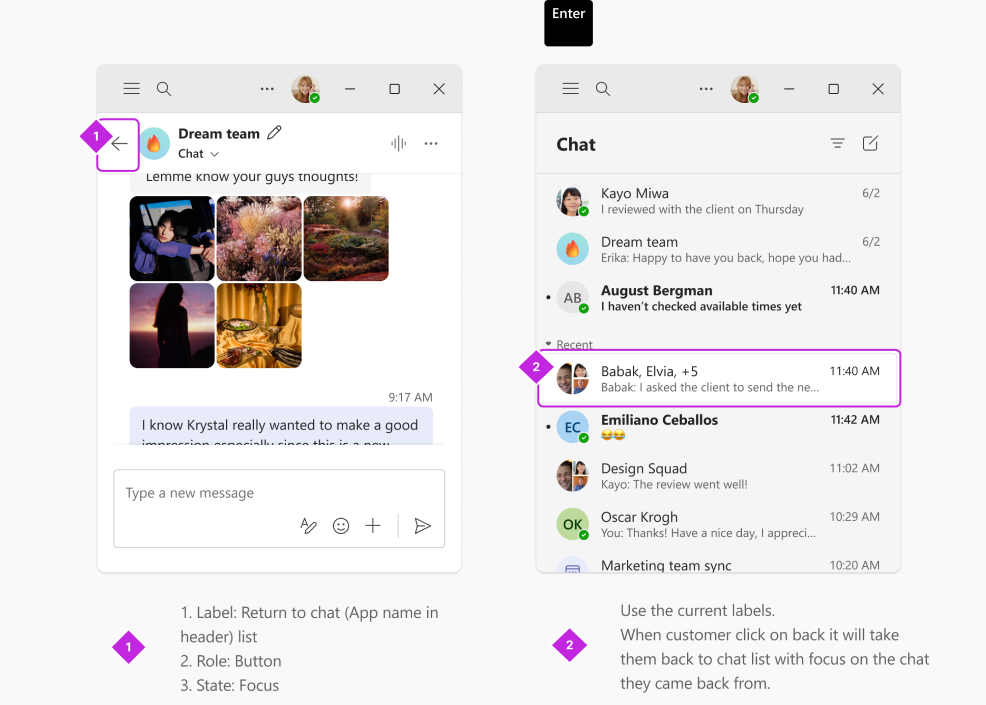
Task: Click profile avatar in Dream team window
Action: click(306, 89)
